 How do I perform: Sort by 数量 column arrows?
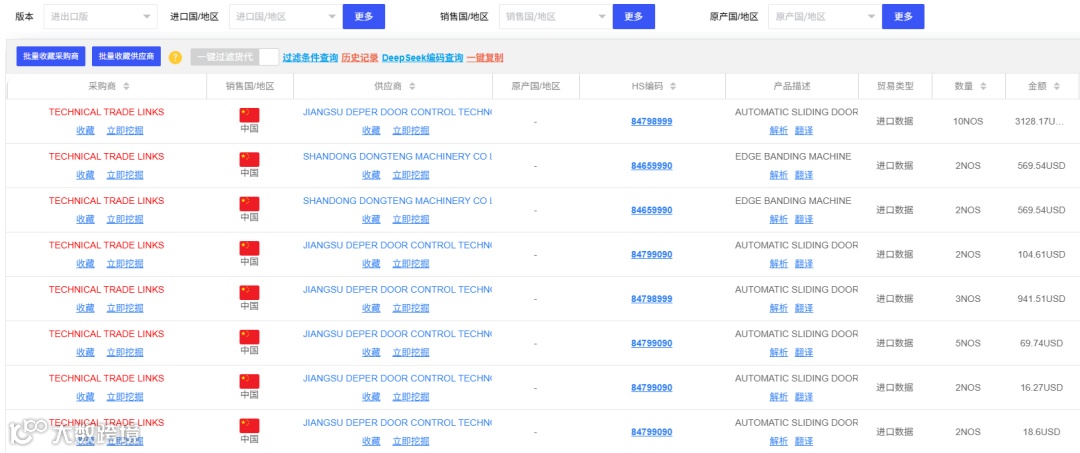(x=983, y=87)
